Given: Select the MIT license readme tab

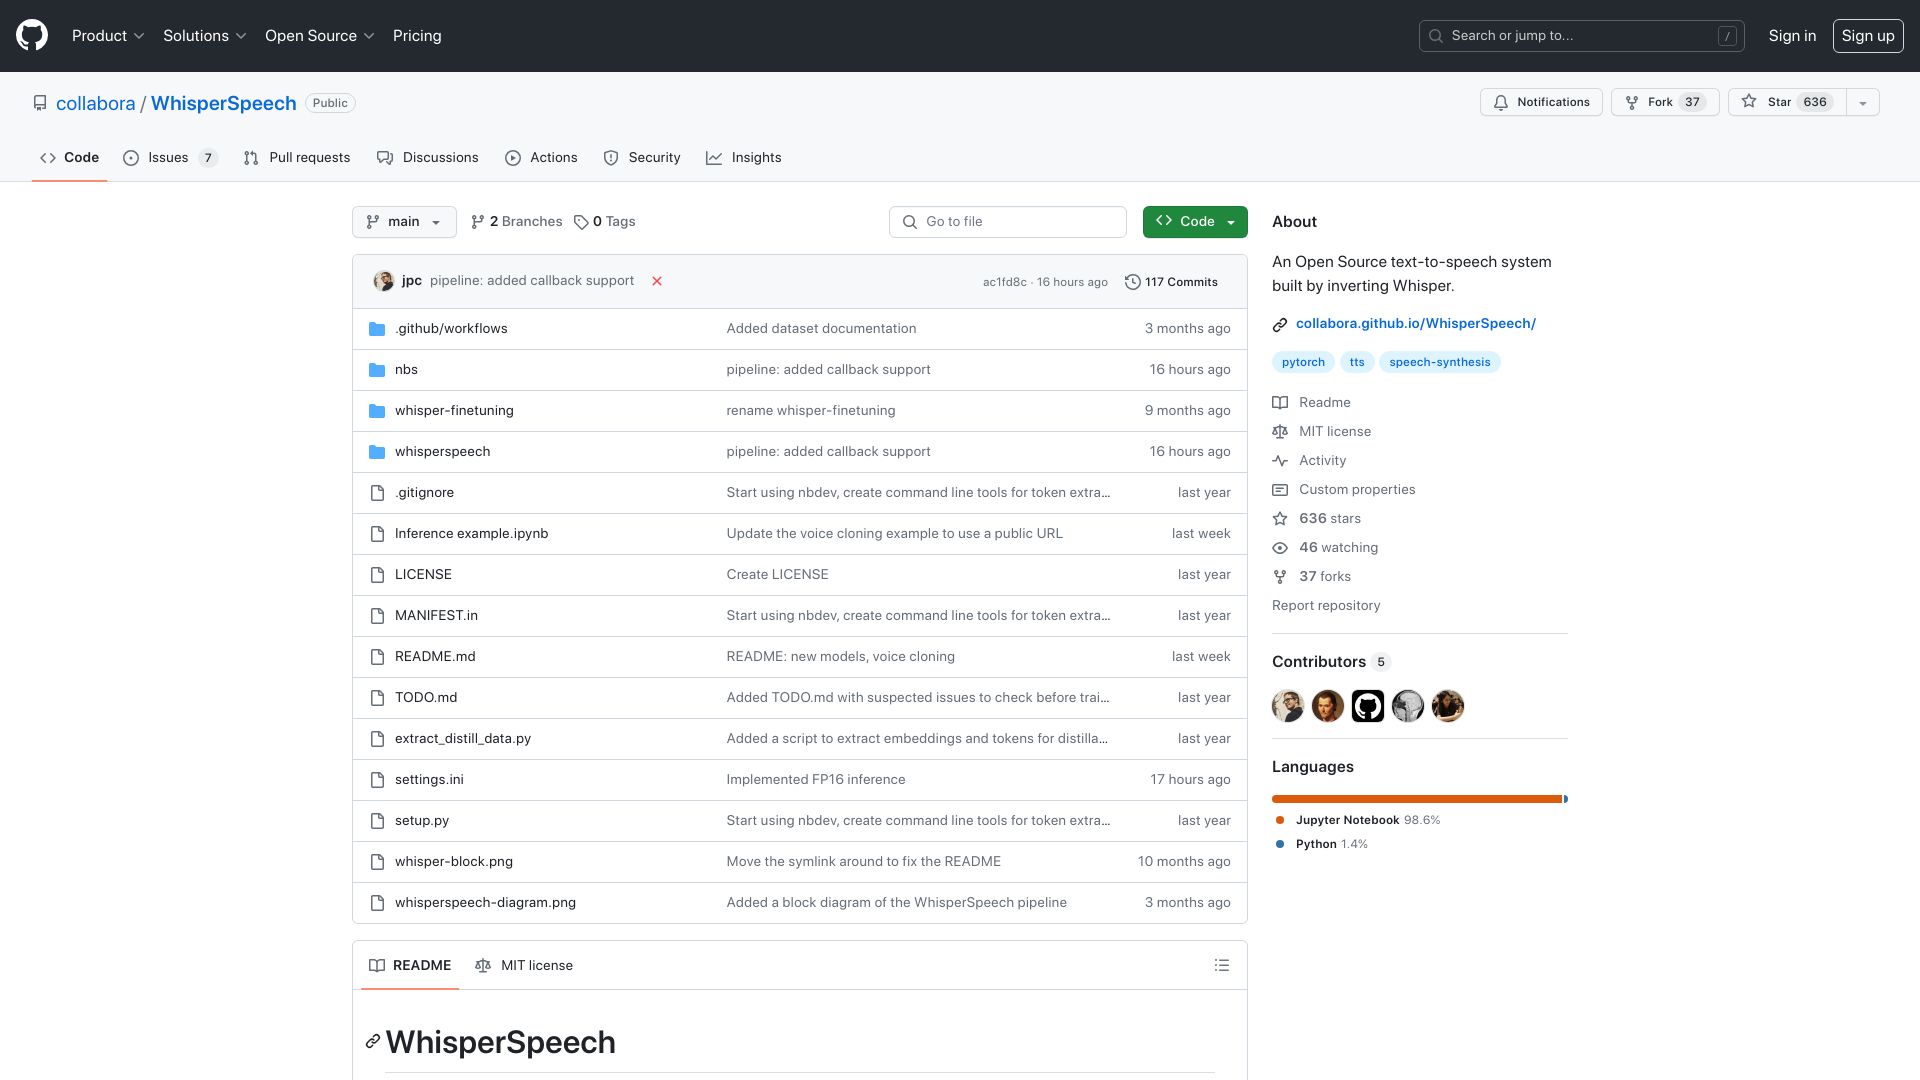Looking at the screenshot, I should [524, 966].
